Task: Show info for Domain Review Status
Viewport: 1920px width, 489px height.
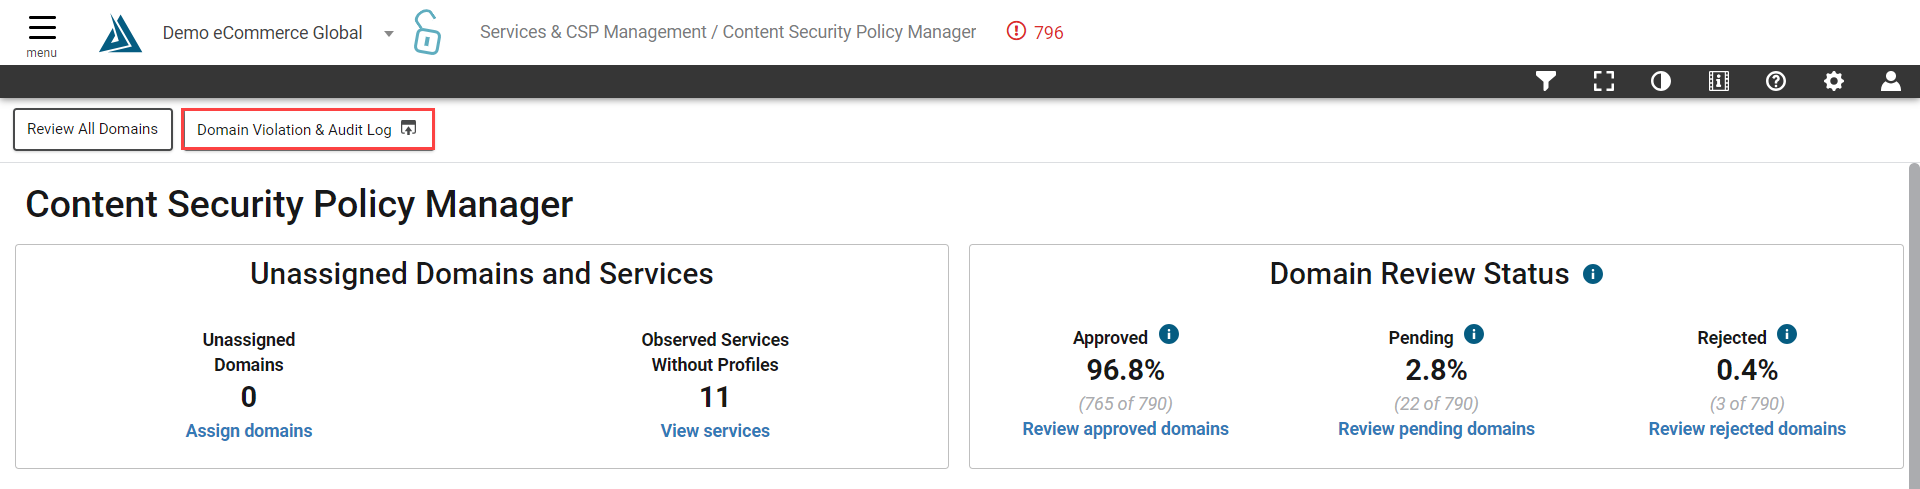Action: 1593,274
